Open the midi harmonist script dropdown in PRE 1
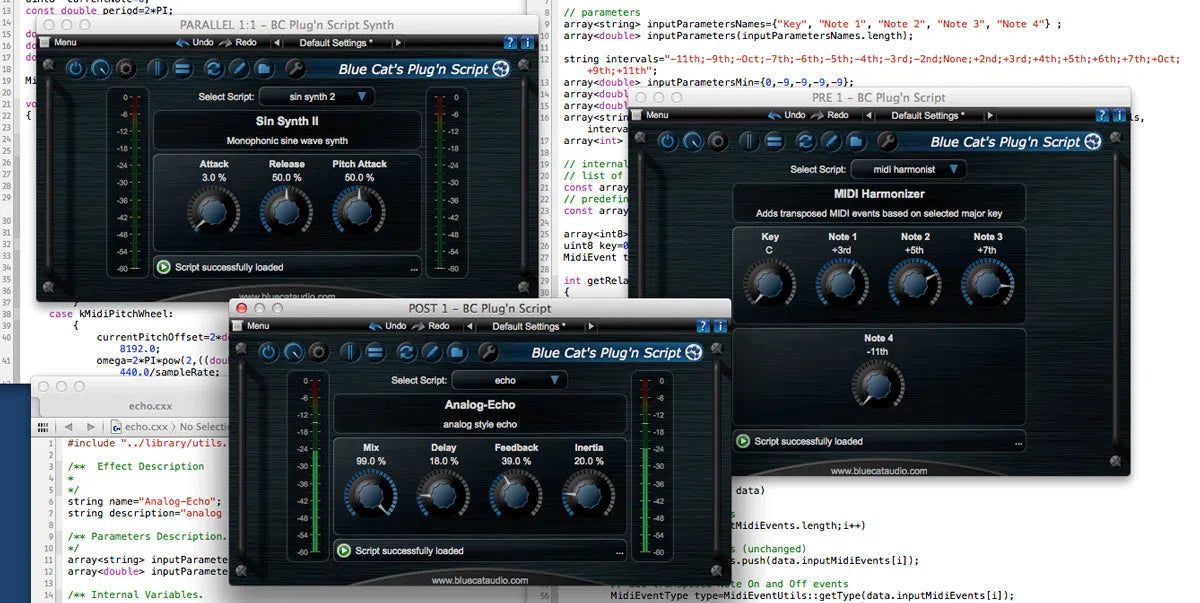This screenshot has height=603, width=1200. coord(906,169)
